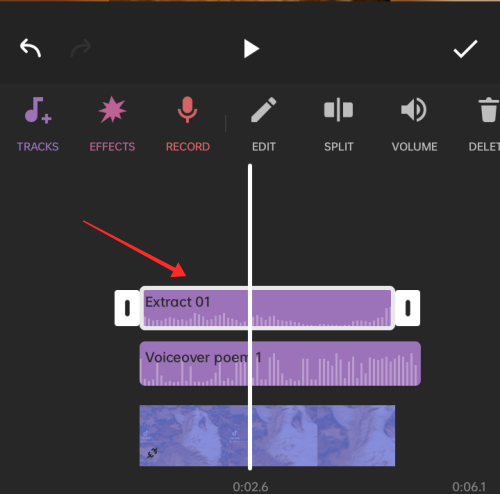500x494 pixels.
Task: Tap the 0:02.6 timestamp label
Action: point(250,487)
